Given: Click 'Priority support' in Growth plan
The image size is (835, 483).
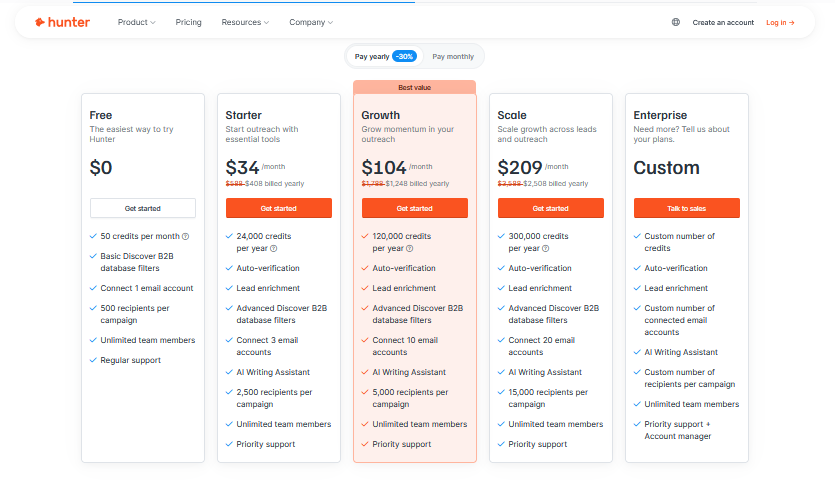Looking at the screenshot, I should pyautogui.click(x=402, y=444).
